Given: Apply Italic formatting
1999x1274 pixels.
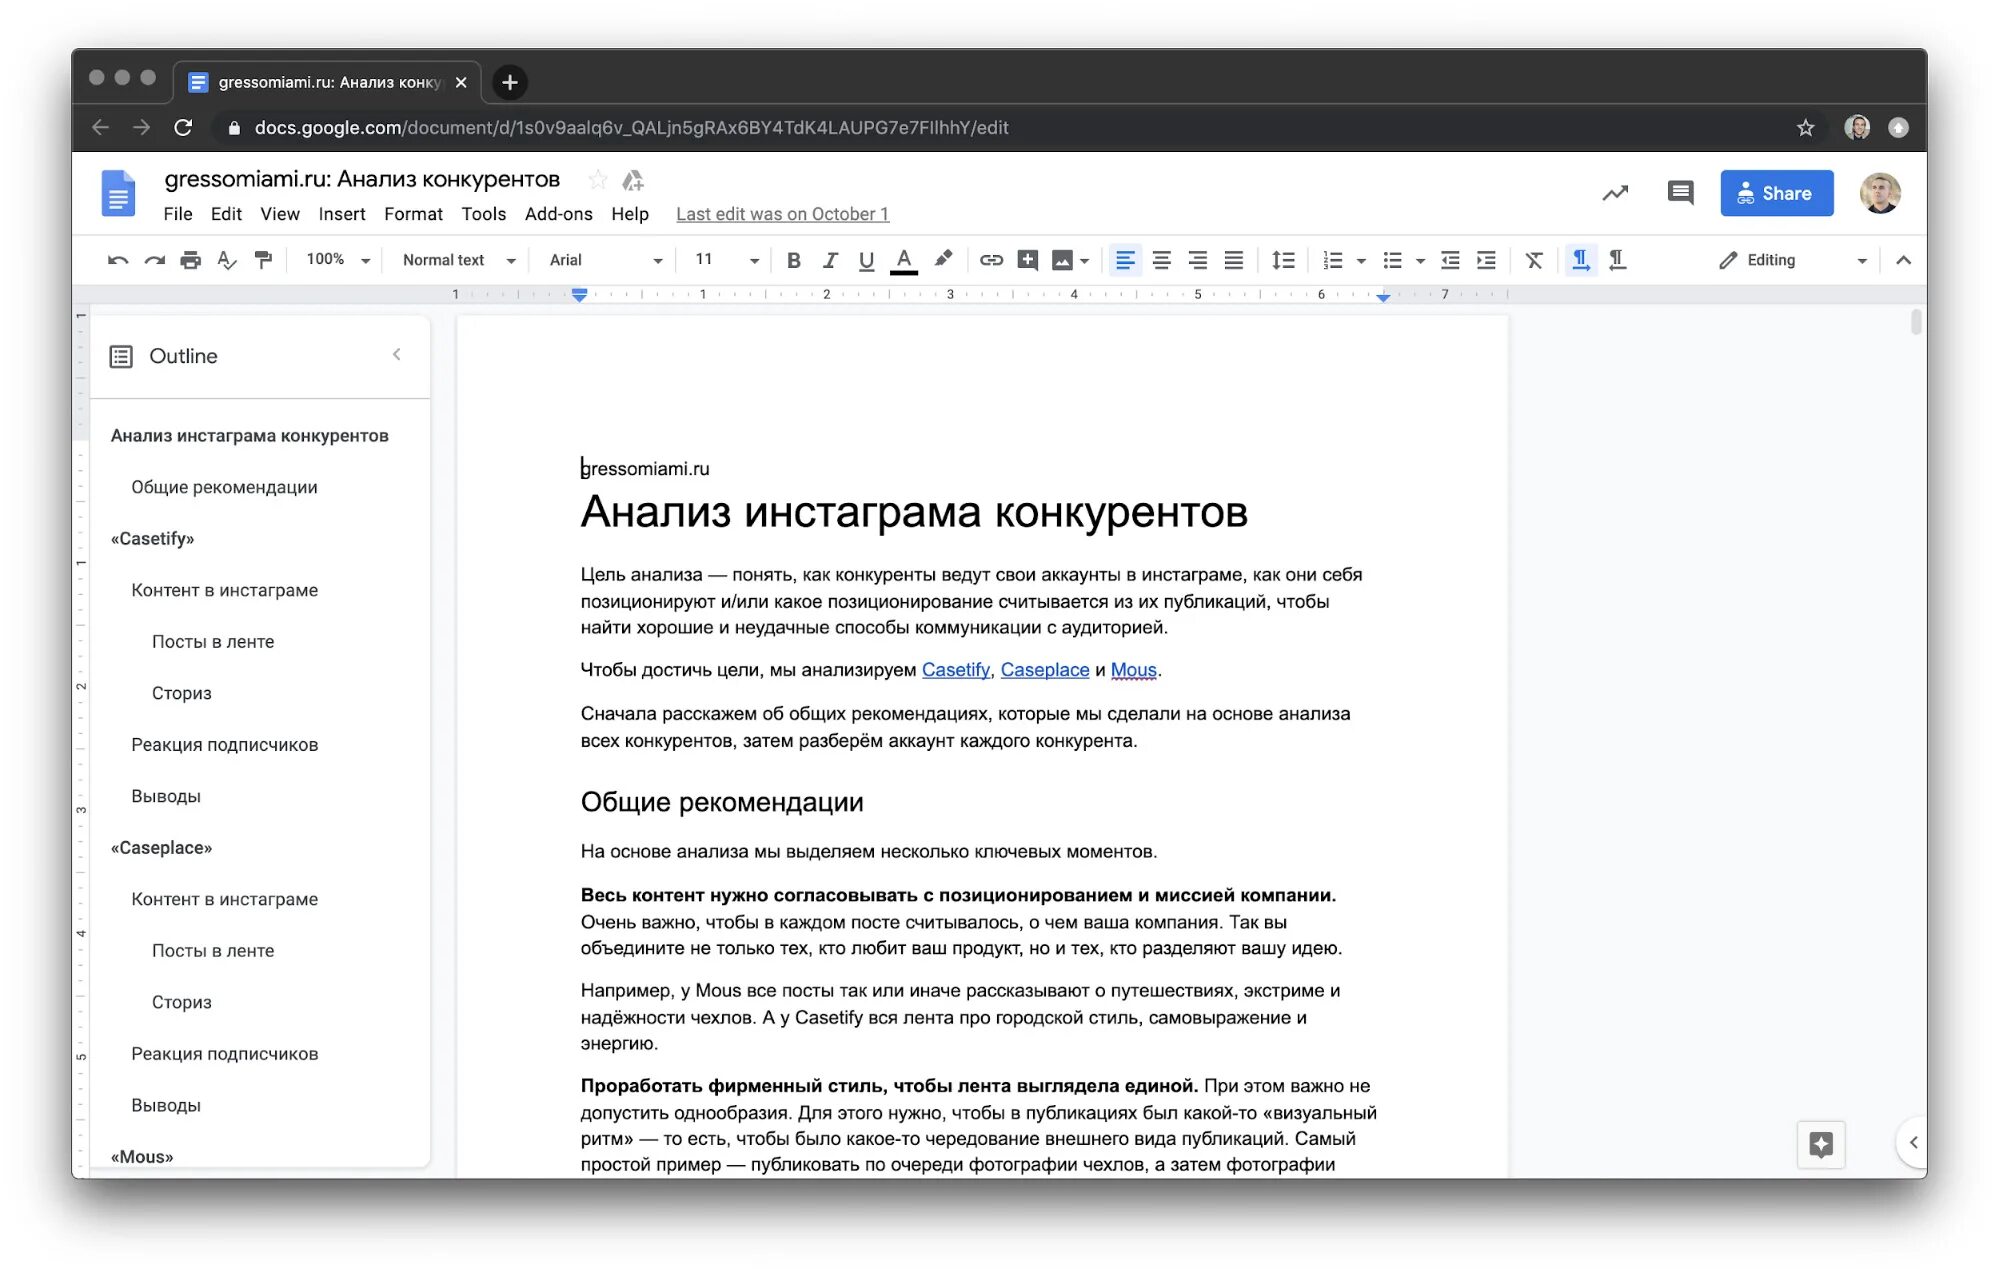Looking at the screenshot, I should click(x=830, y=260).
